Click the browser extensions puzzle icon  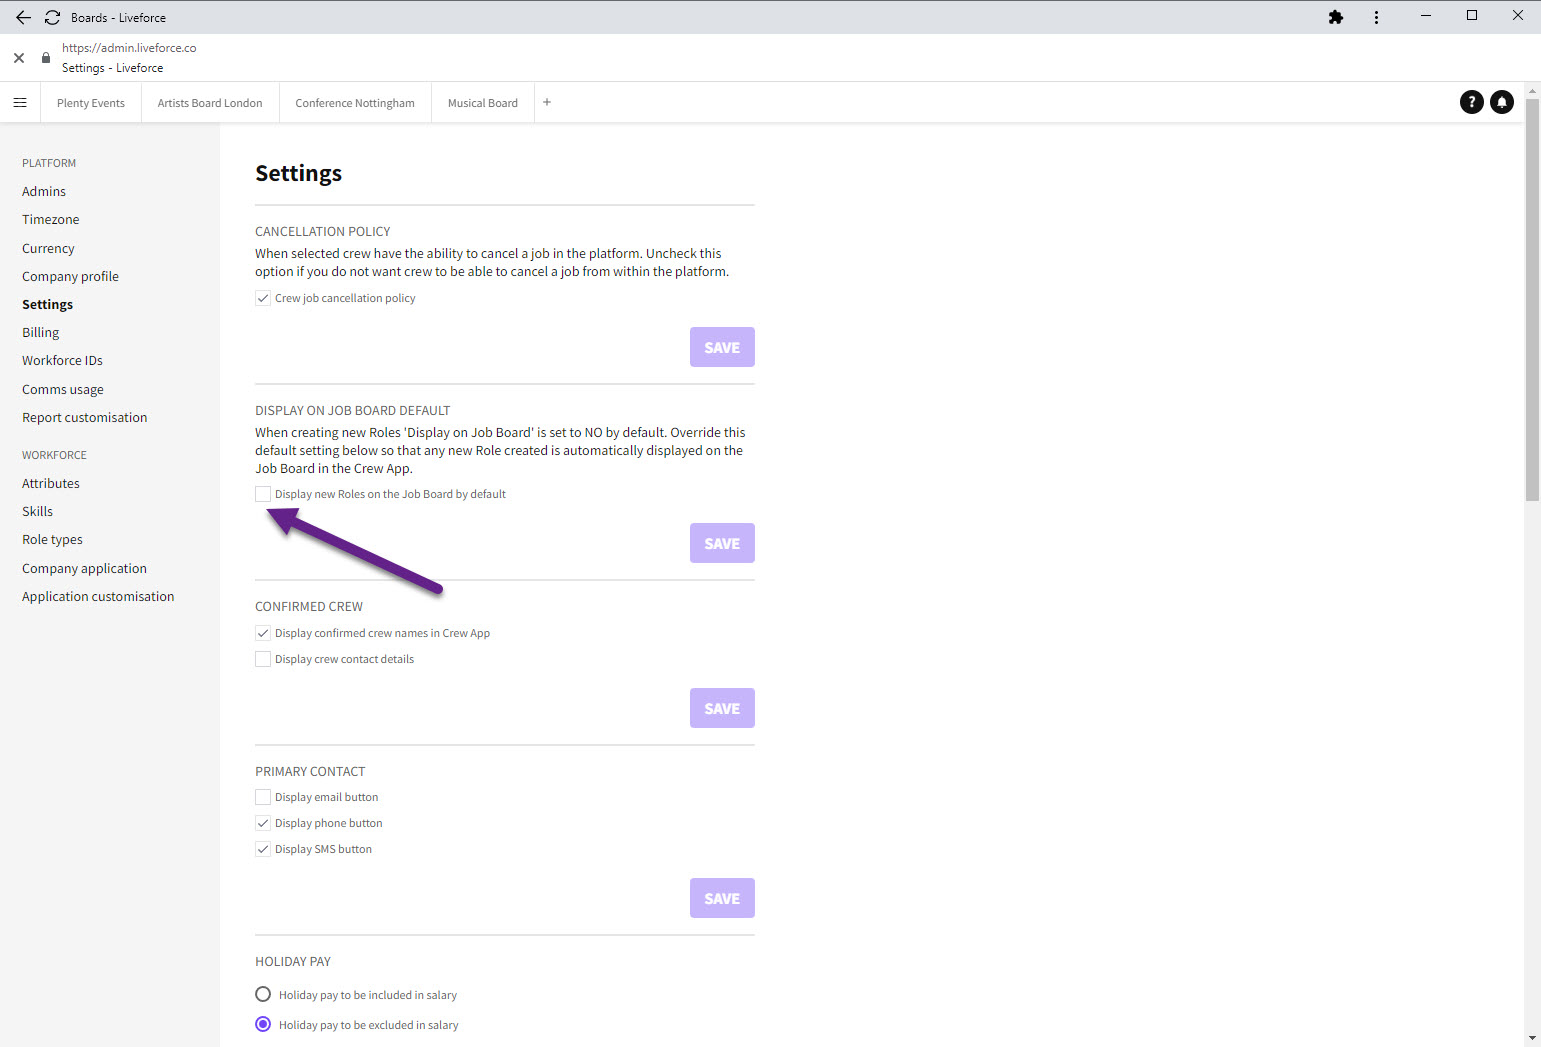pos(1335,17)
